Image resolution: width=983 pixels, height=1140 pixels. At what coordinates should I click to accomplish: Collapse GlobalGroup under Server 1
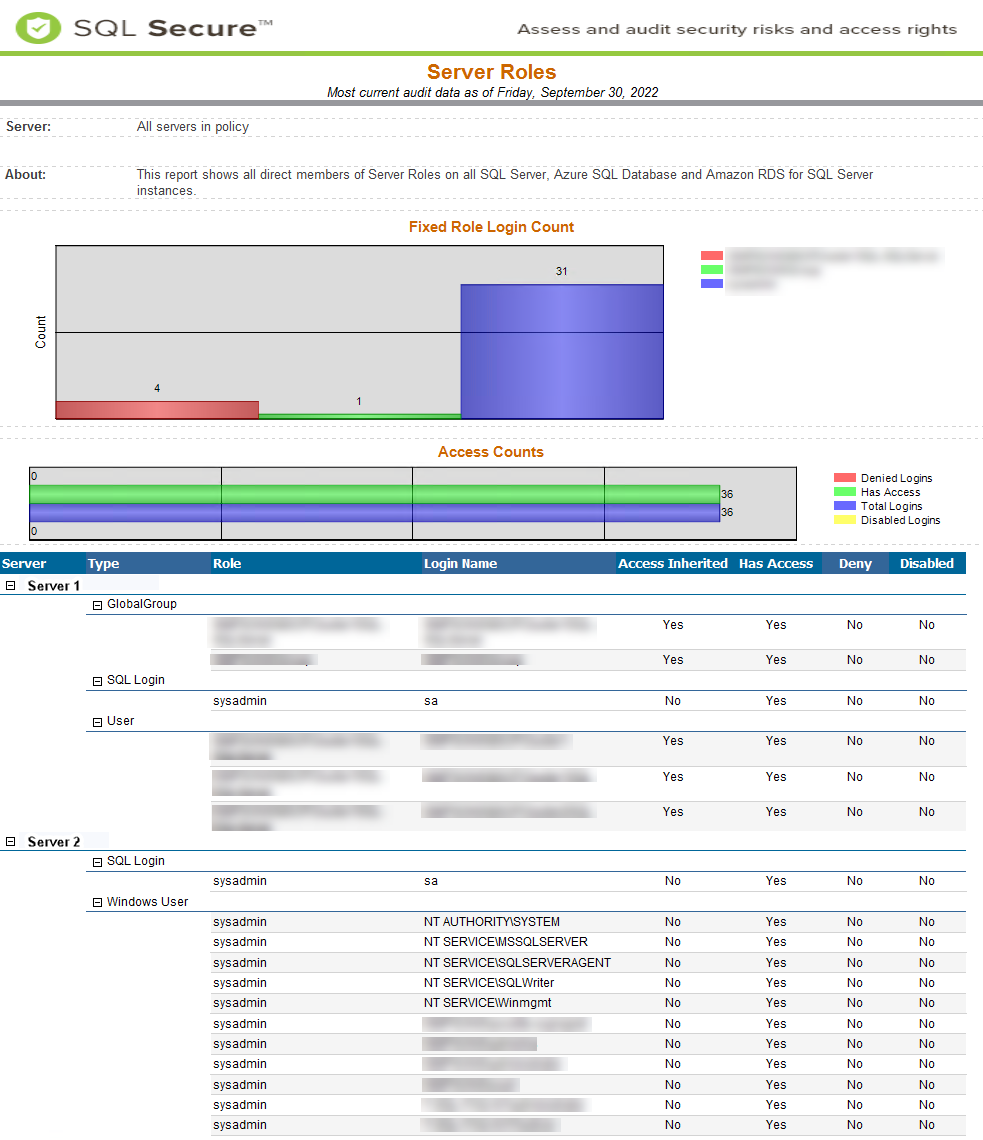(x=97, y=605)
